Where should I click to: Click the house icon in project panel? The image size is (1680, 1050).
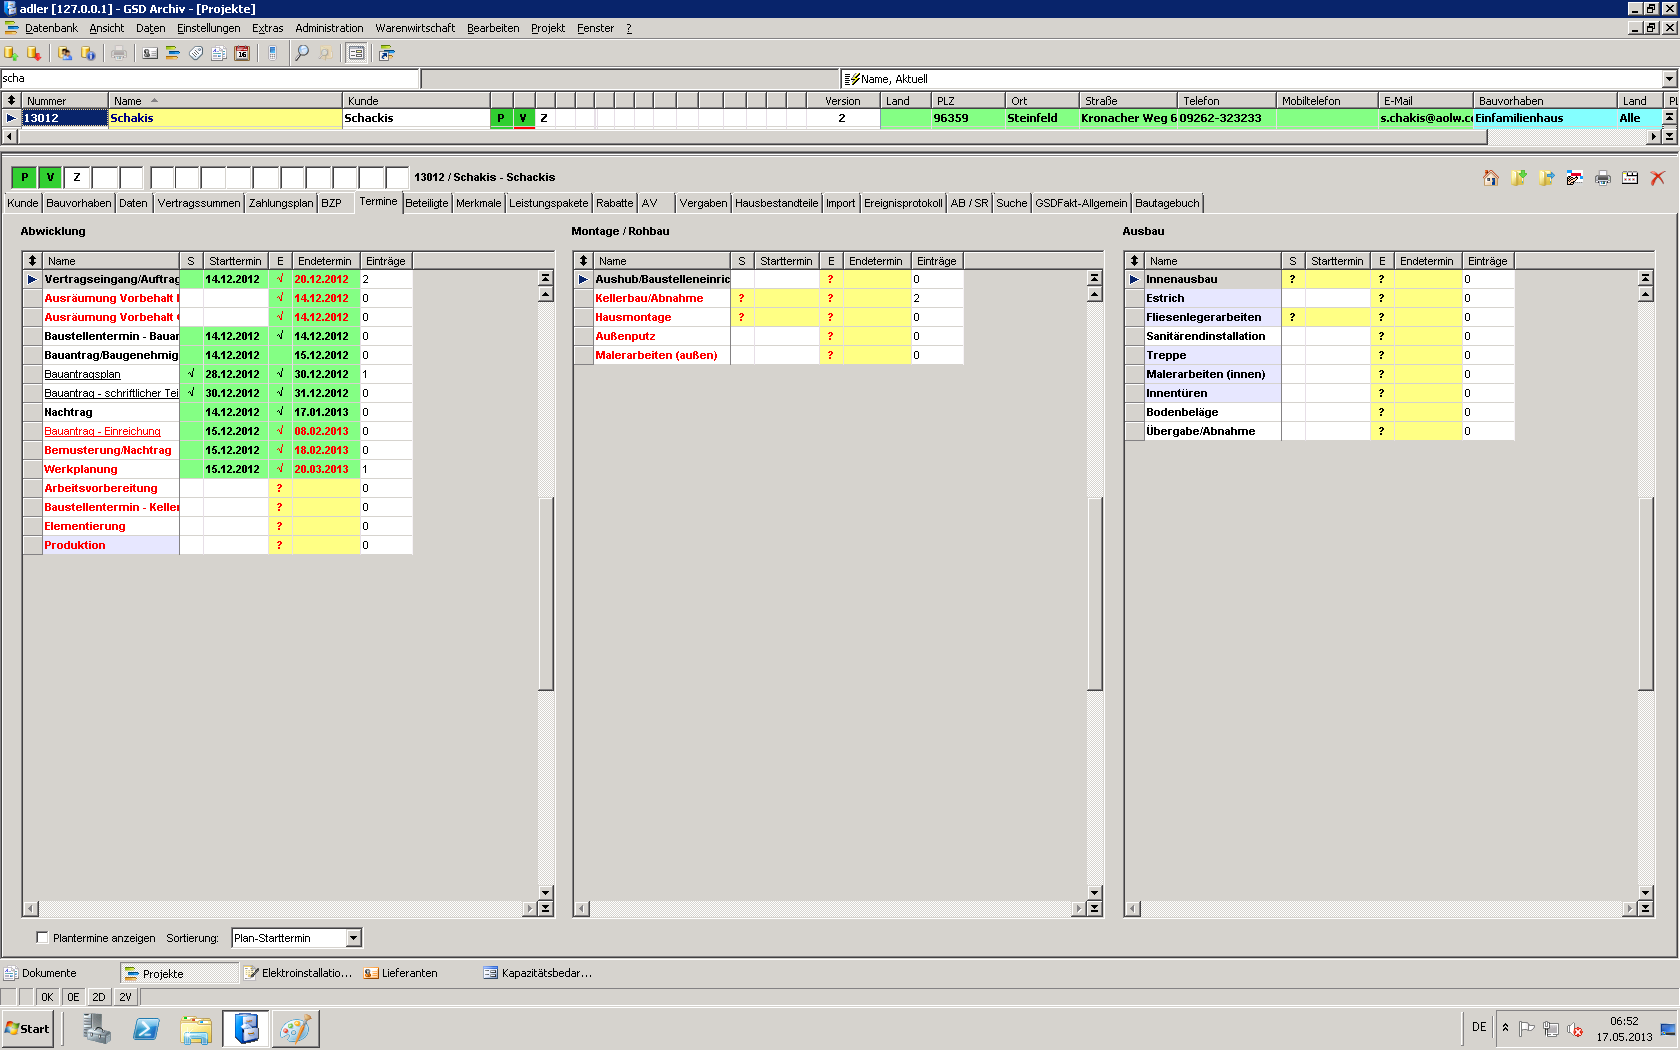(x=1491, y=177)
